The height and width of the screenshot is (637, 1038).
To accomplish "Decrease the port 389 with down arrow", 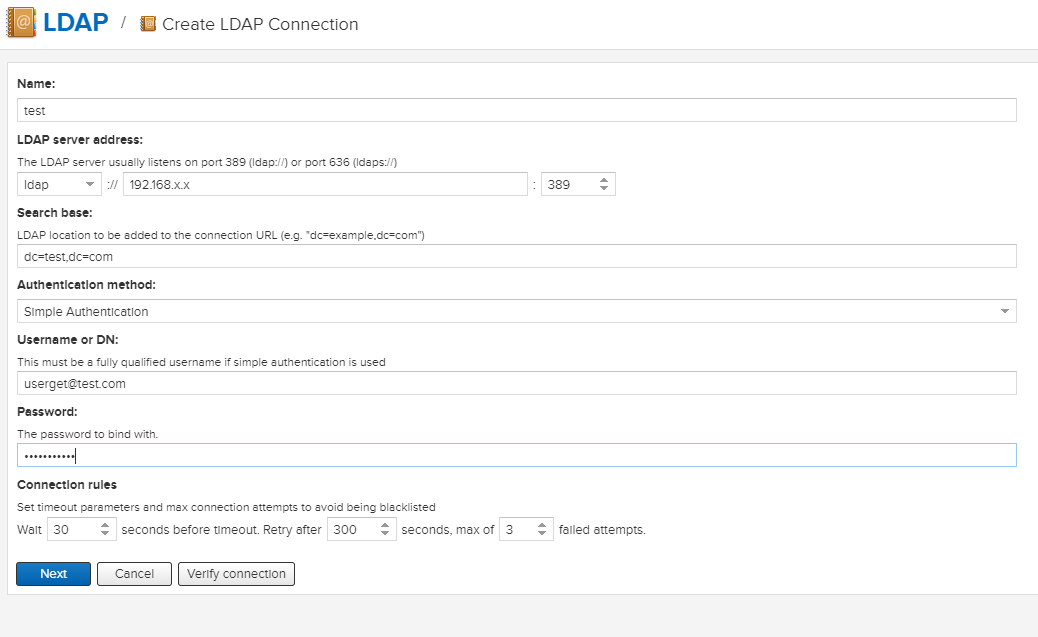I will [604, 189].
